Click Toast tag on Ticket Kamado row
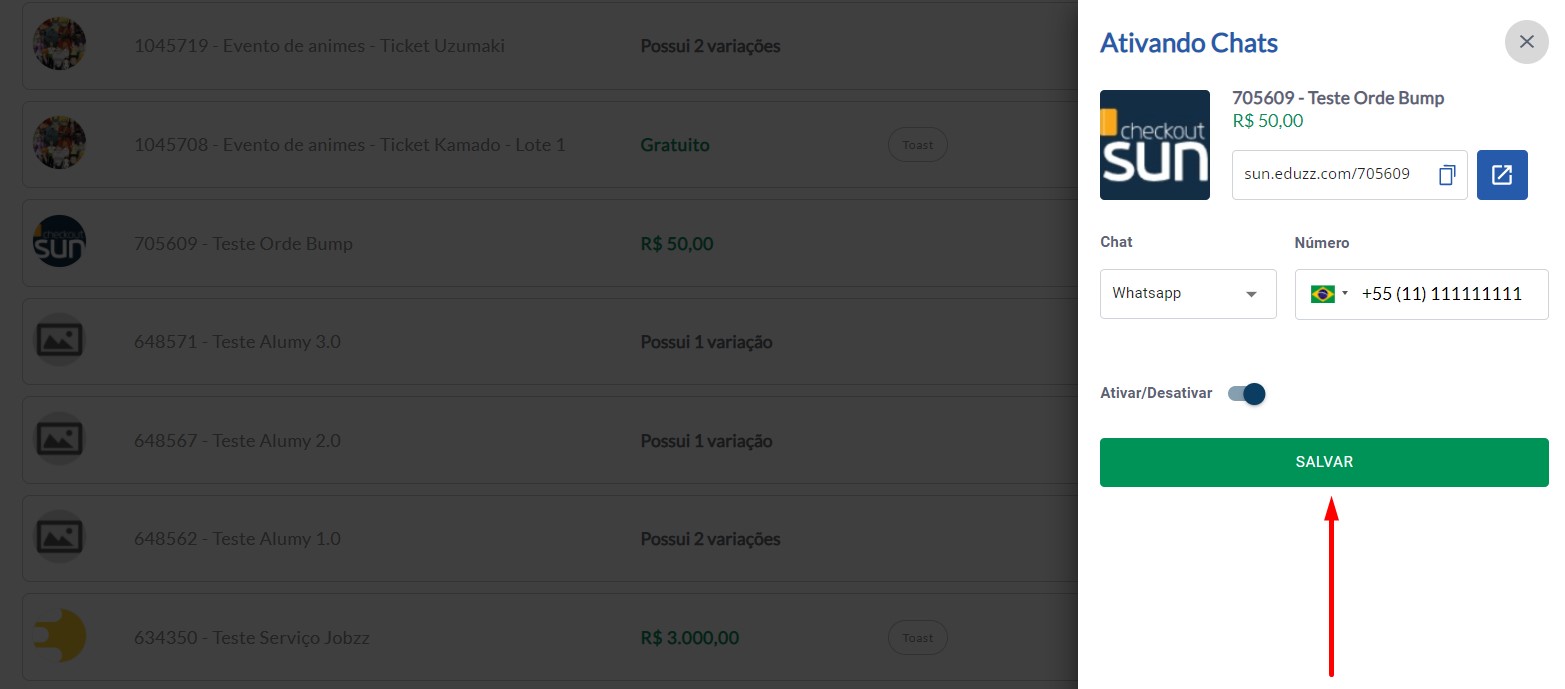1565x689 pixels. [918, 145]
